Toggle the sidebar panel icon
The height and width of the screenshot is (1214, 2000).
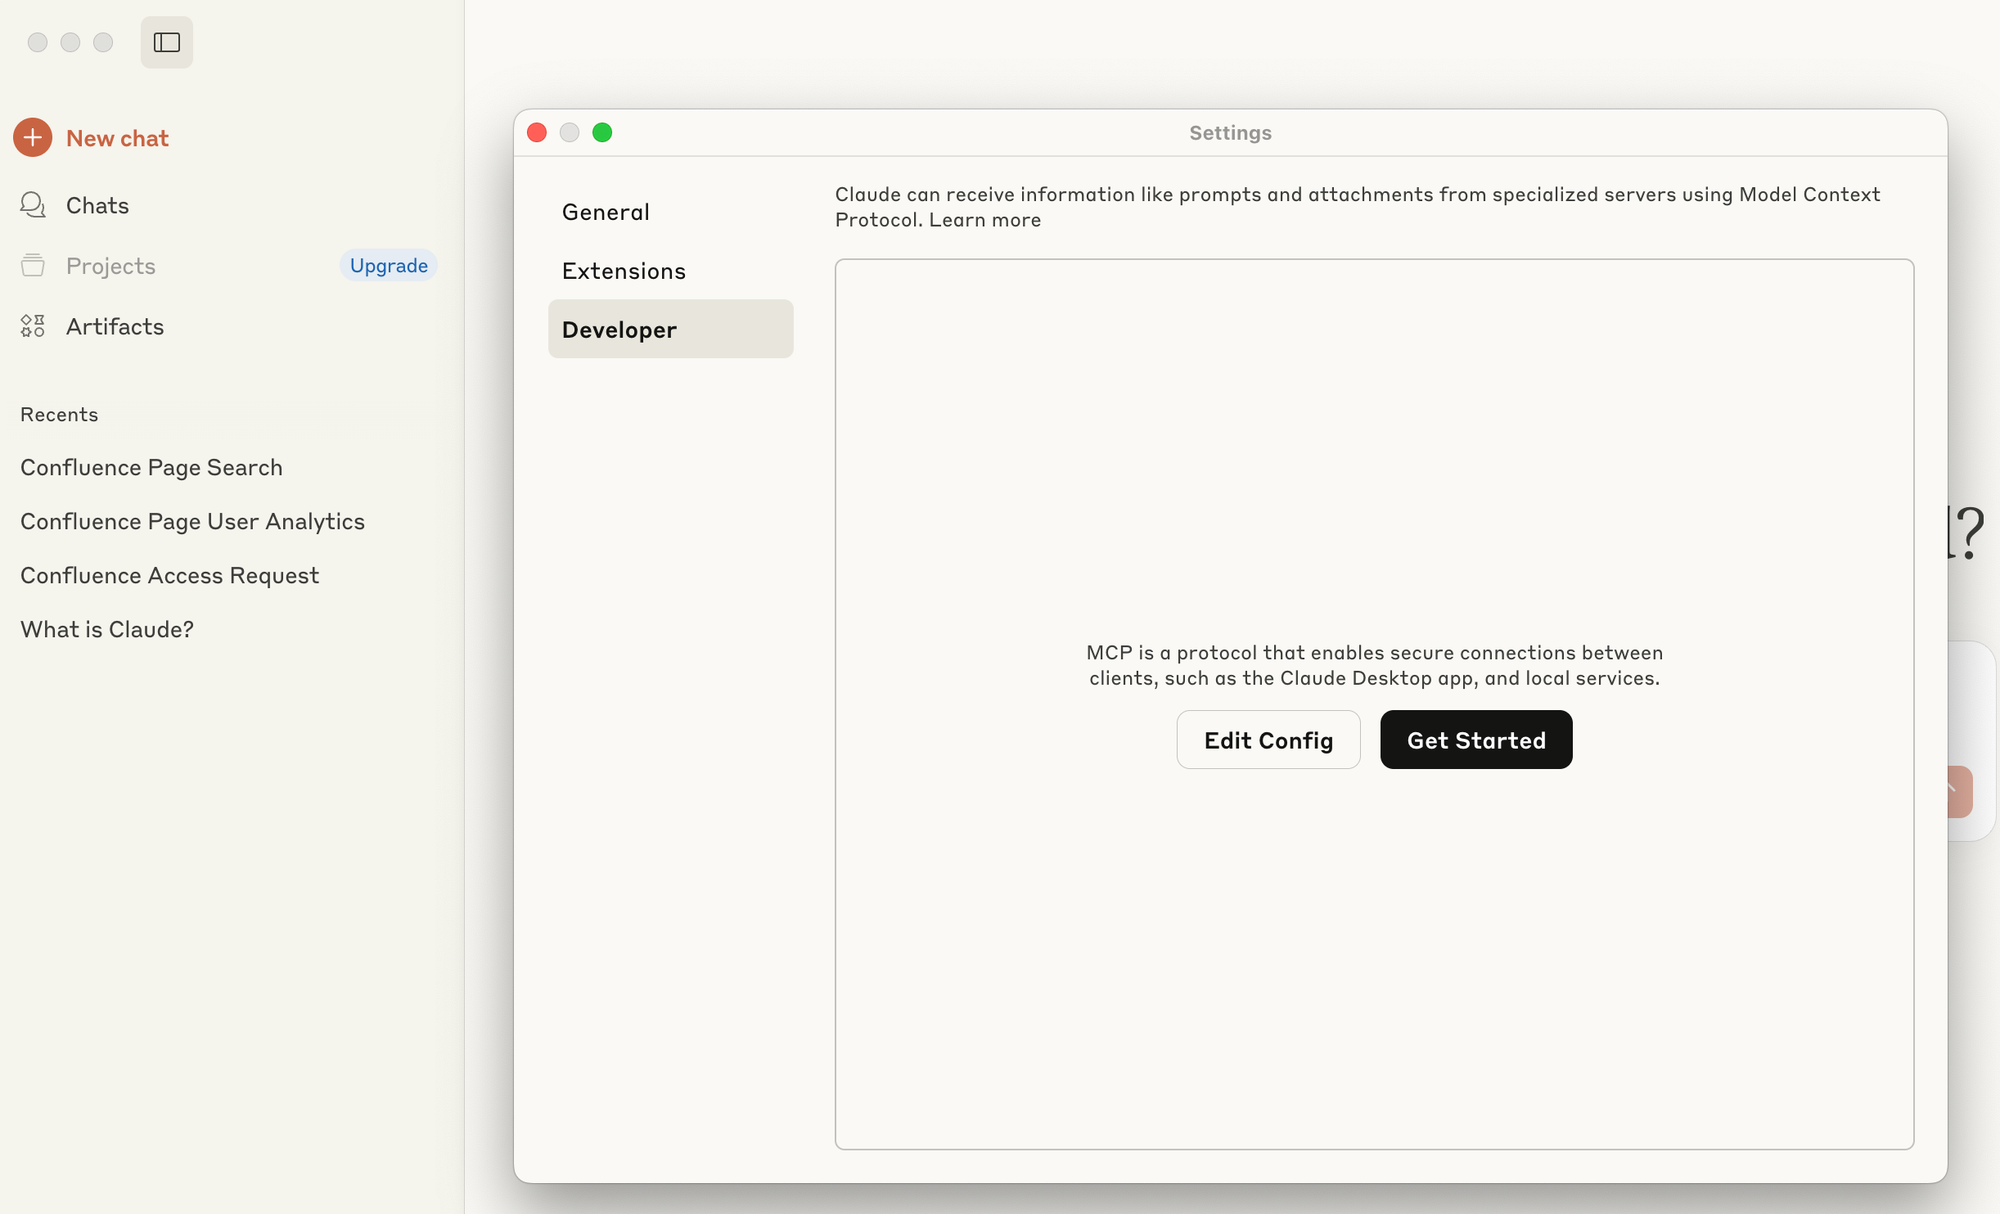pyautogui.click(x=166, y=42)
